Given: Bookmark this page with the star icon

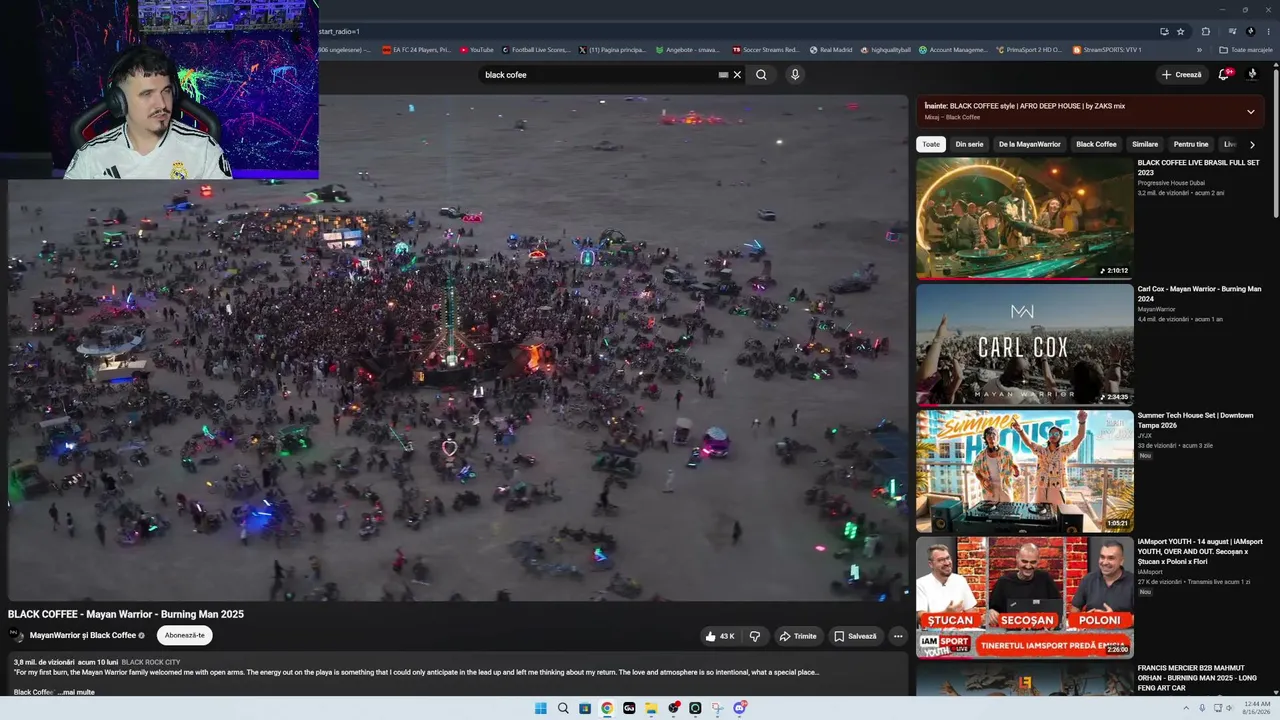Looking at the screenshot, I should pyautogui.click(x=1180, y=31).
